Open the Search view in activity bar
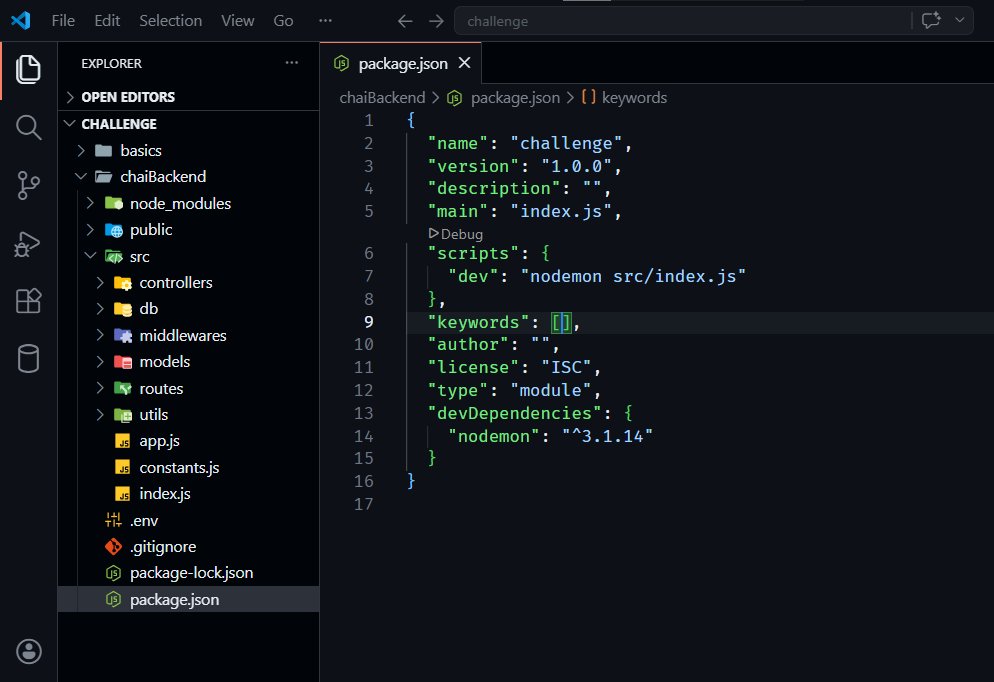This screenshot has height=682, width=994. tap(28, 127)
